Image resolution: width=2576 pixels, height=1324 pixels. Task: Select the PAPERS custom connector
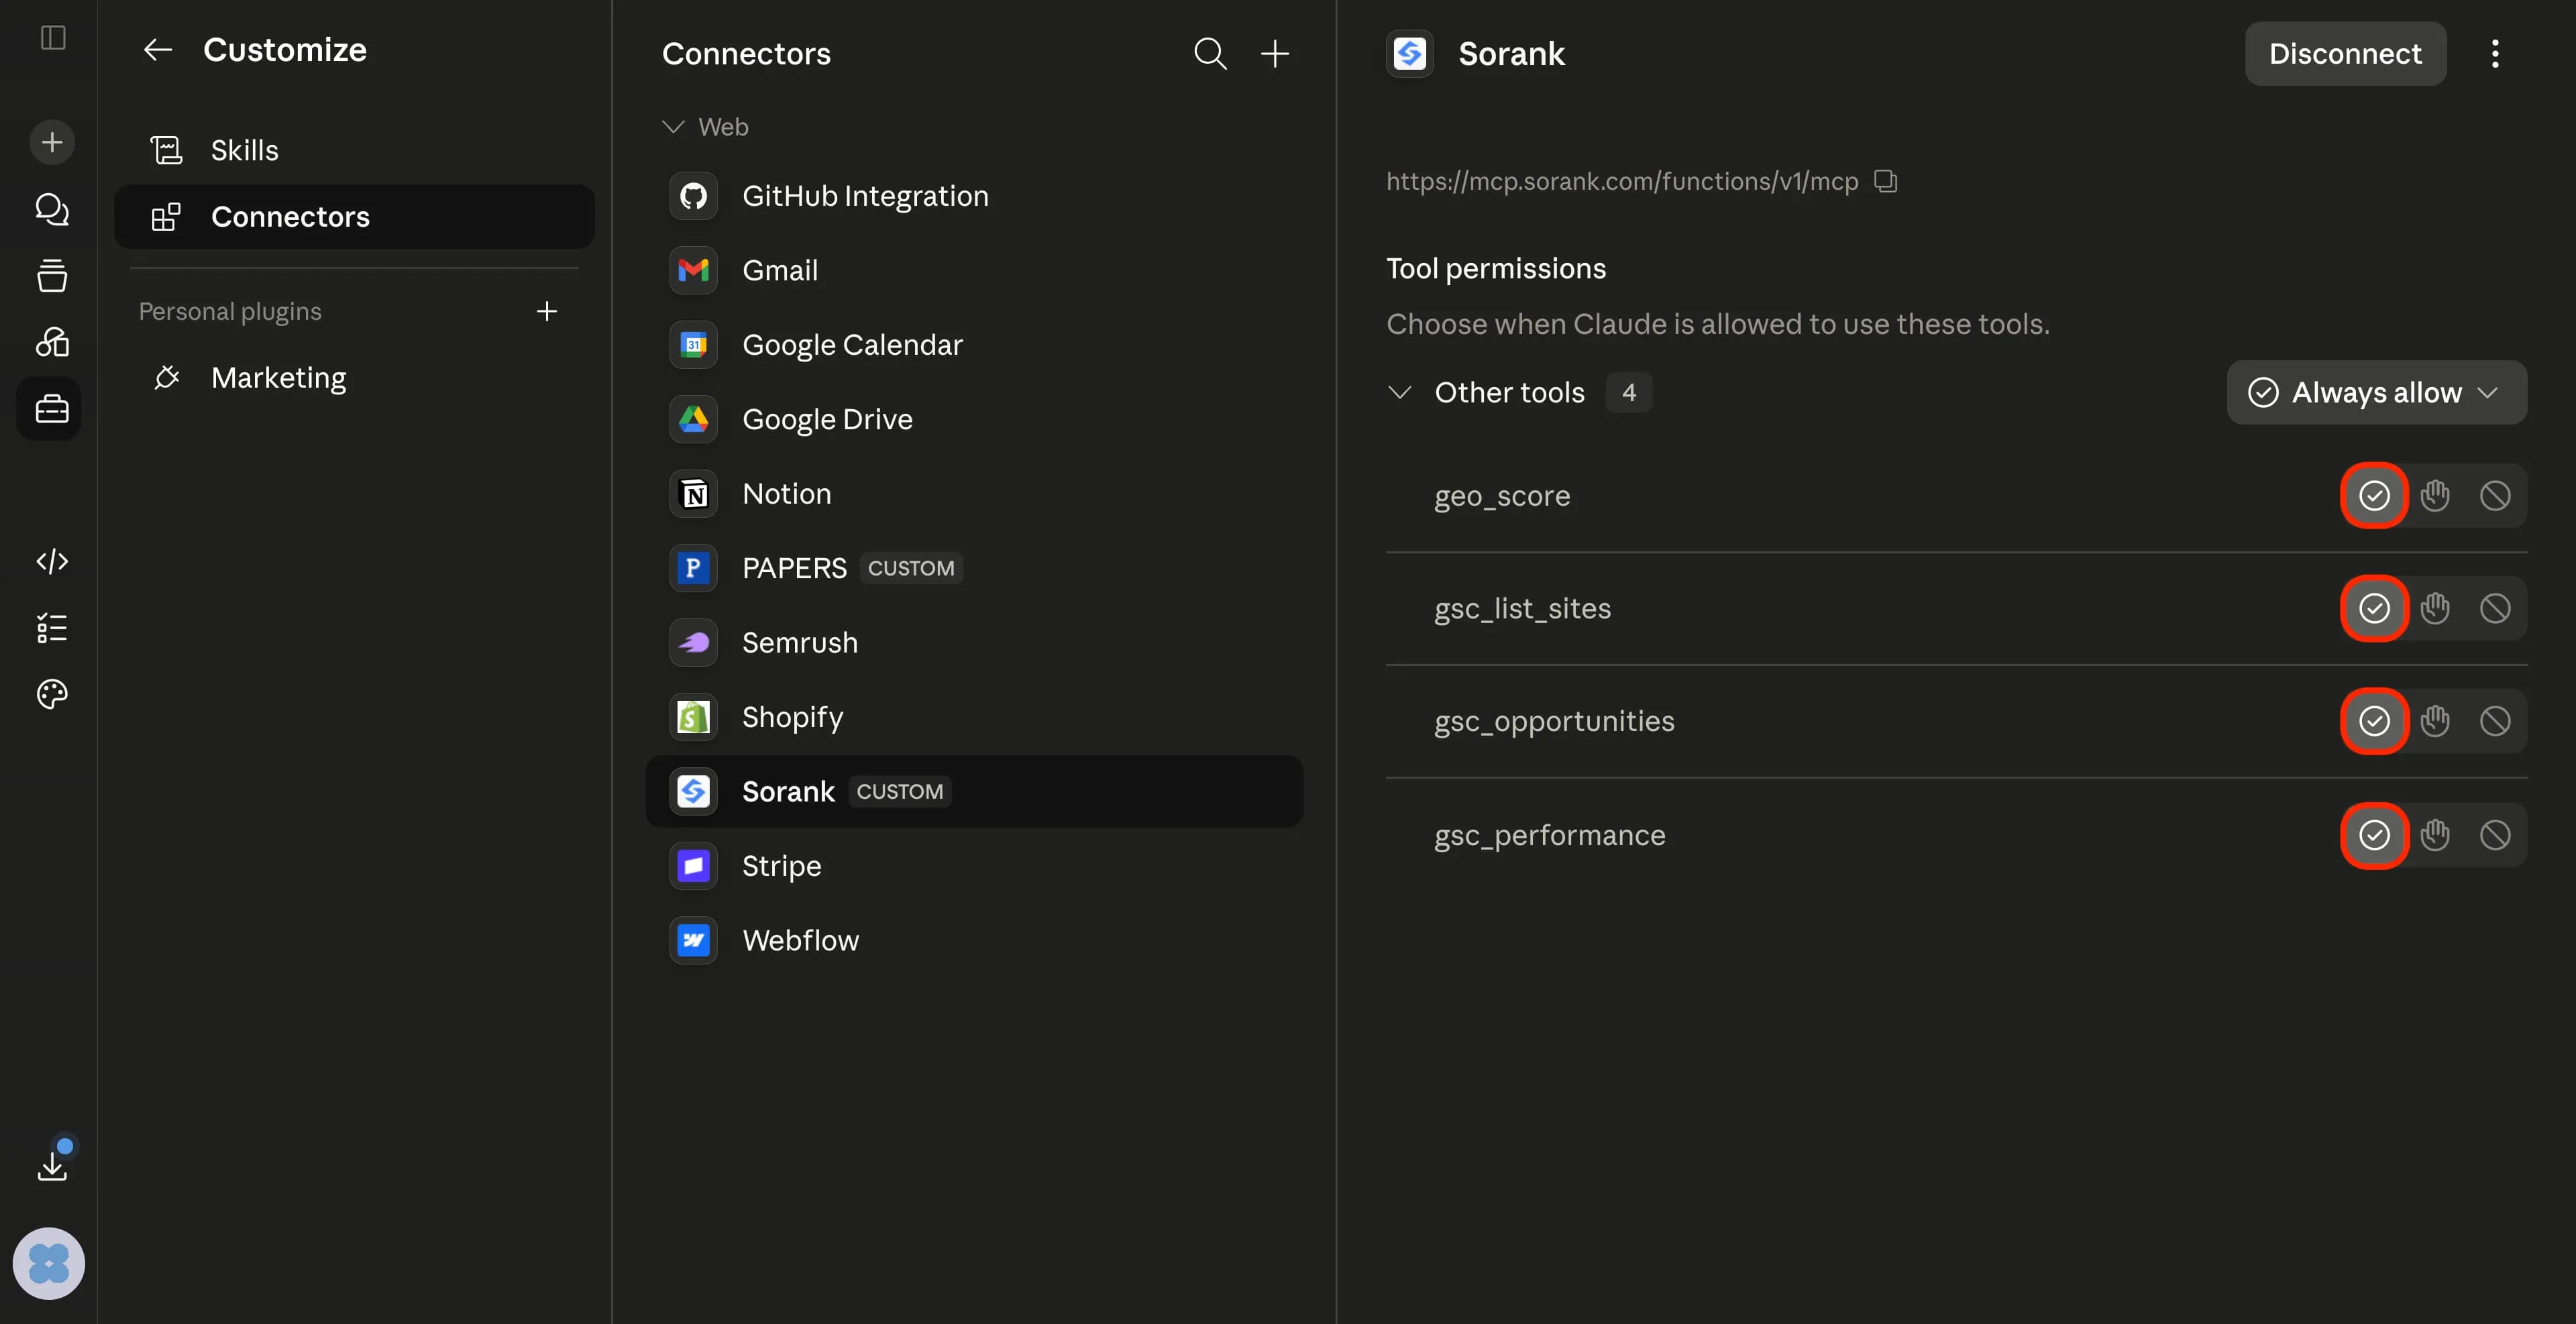[974, 568]
